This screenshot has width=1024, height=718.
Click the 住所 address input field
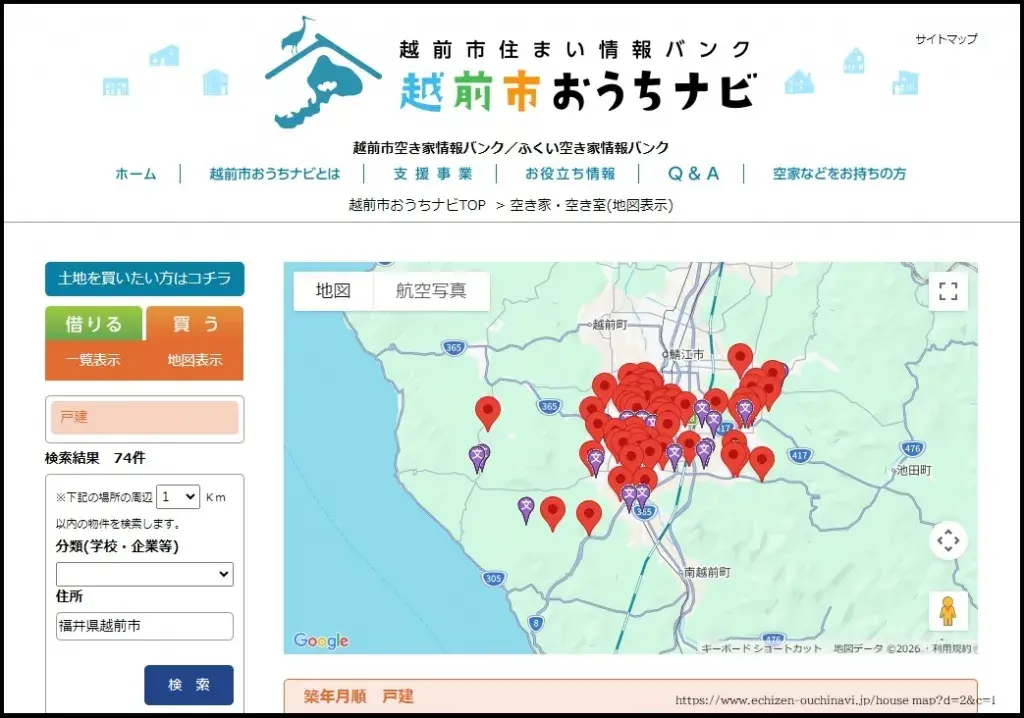coord(144,626)
